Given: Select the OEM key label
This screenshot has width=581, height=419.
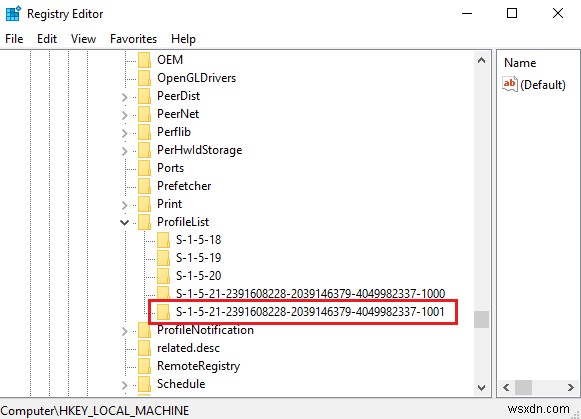Looking at the screenshot, I should point(170,60).
